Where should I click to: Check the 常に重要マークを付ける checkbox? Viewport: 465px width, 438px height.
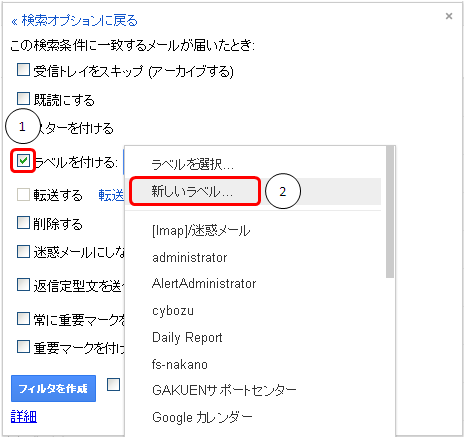[x=23, y=318]
